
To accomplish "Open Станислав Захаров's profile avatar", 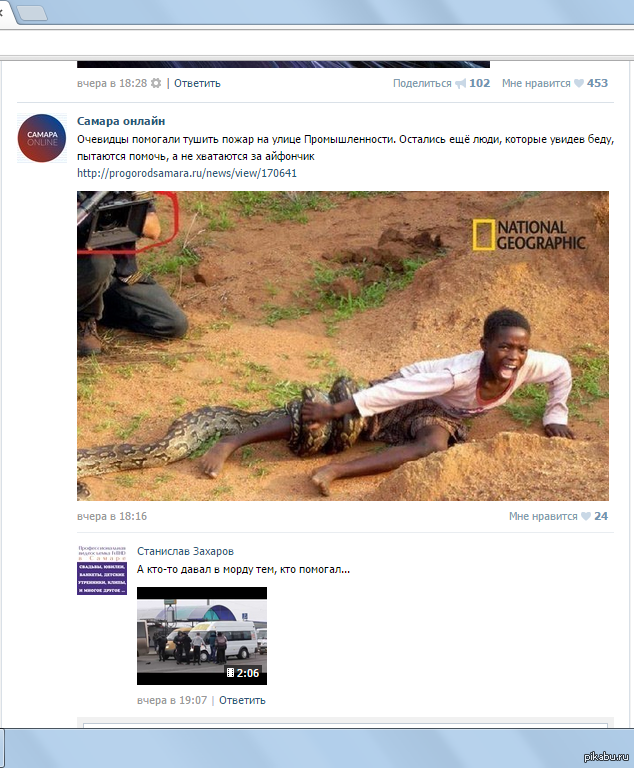I will (x=102, y=571).
